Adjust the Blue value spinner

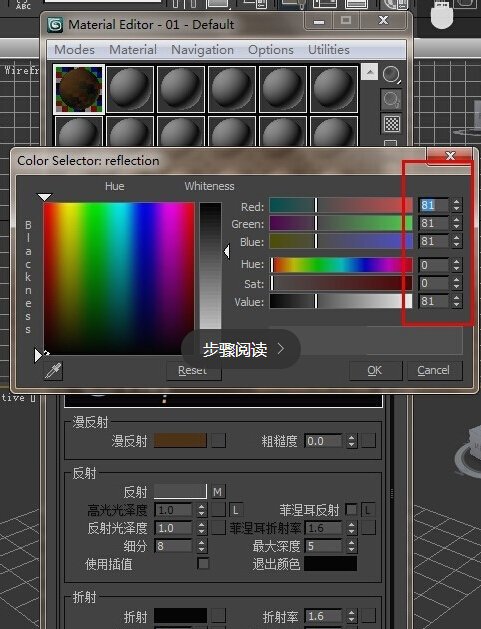457,241
